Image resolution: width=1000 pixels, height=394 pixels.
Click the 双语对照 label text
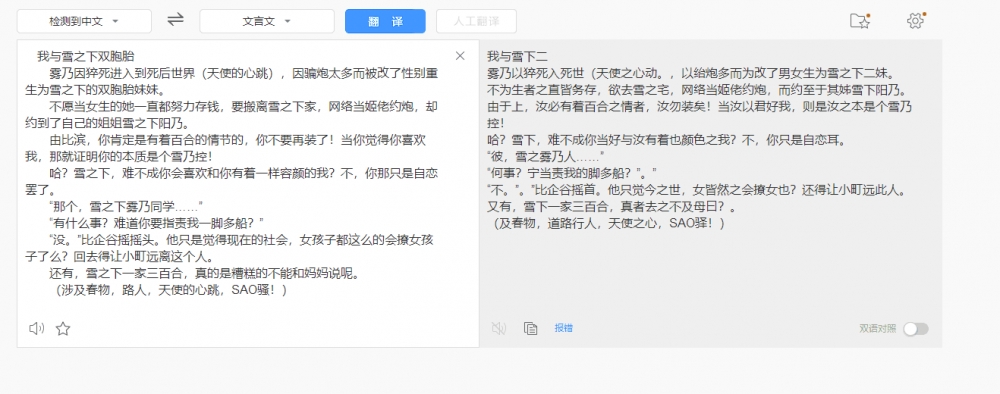tap(878, 328)
